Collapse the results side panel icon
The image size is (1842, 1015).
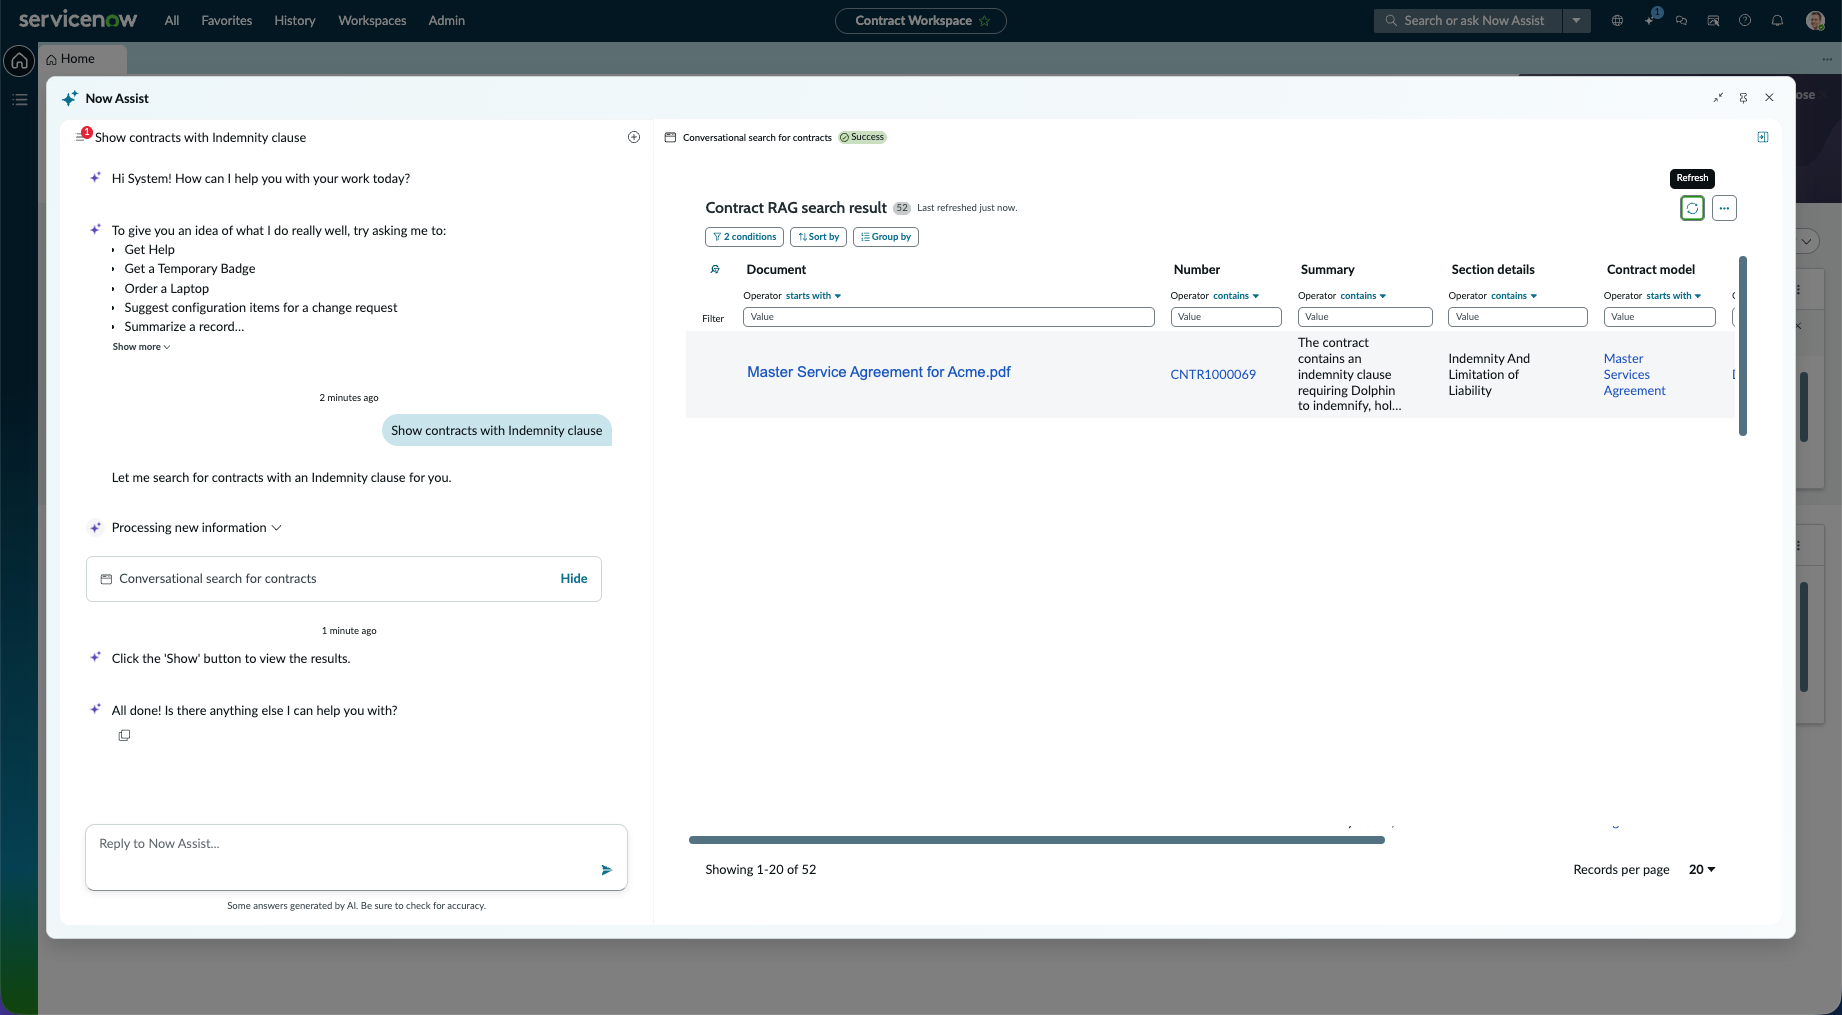(1763, 137)
